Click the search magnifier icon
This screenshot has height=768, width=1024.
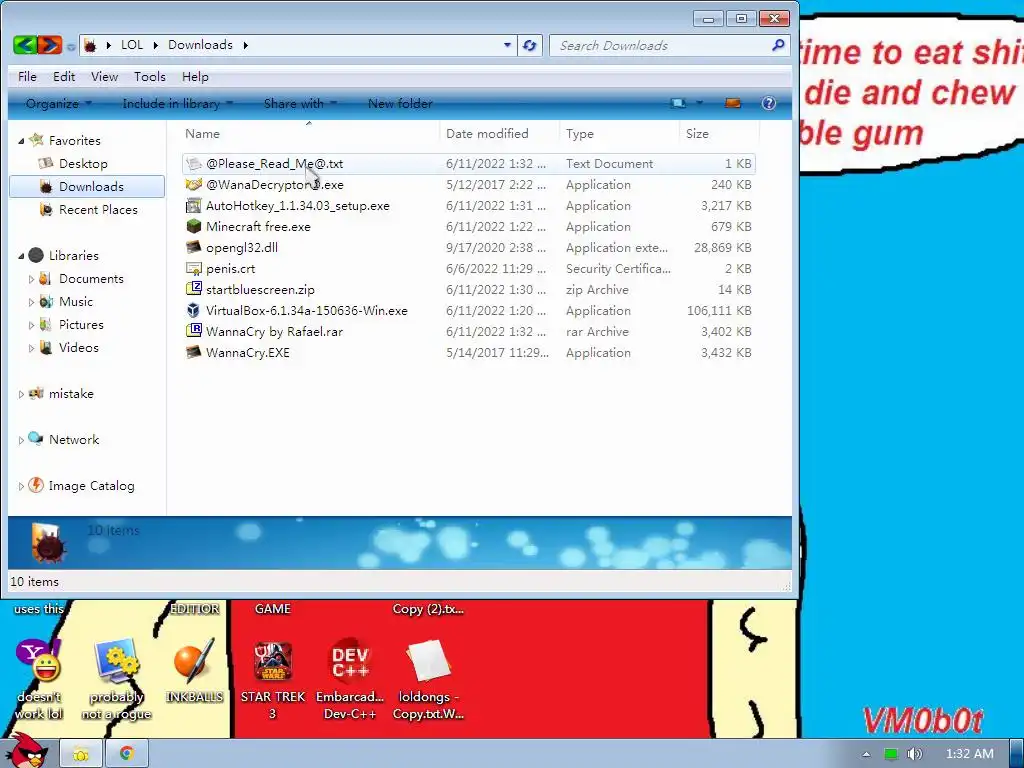pos(778,45)
